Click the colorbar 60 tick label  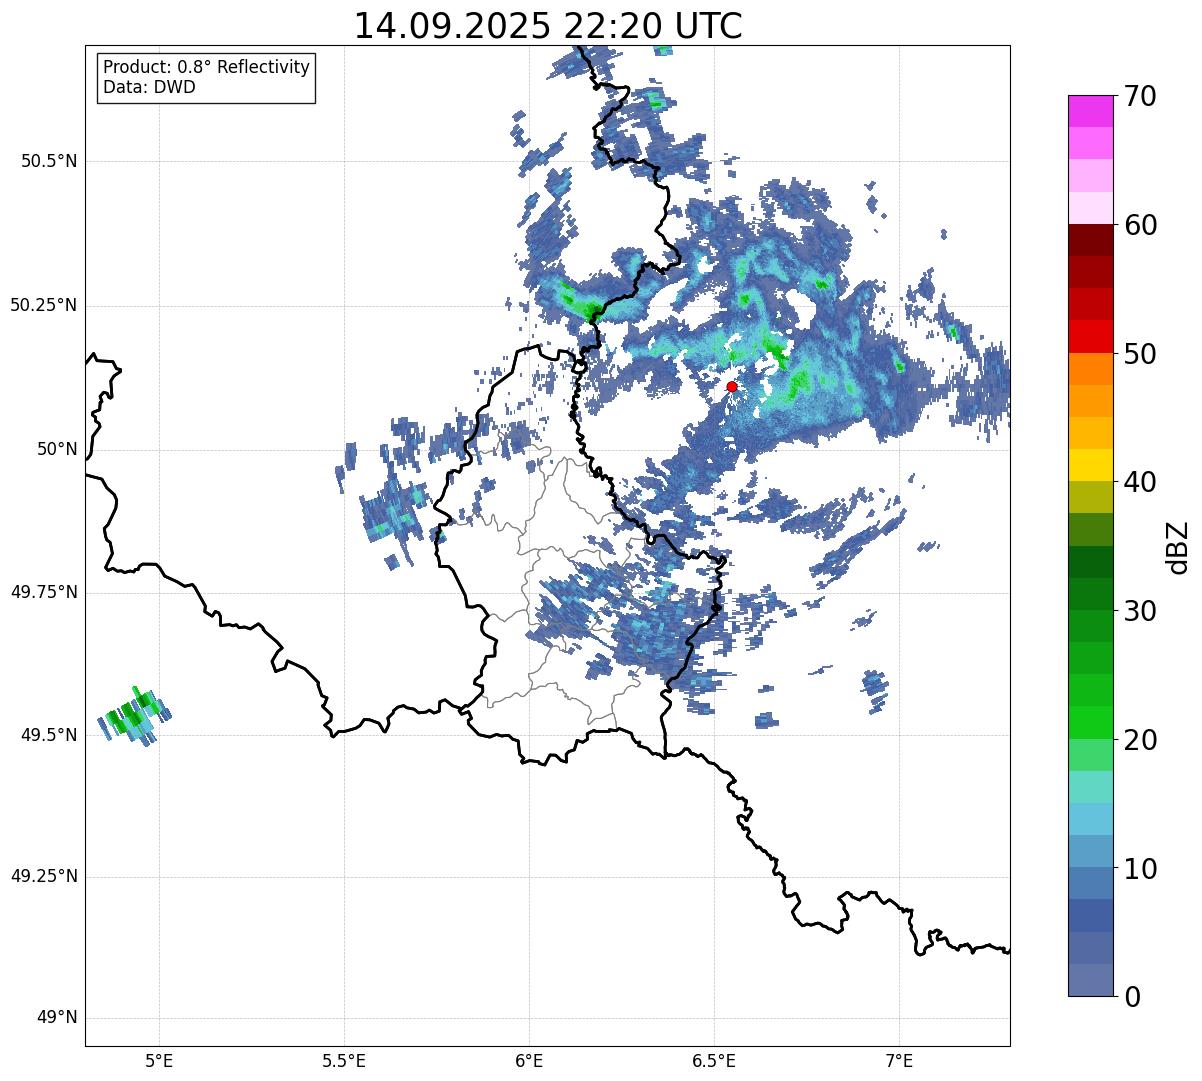1140,225
